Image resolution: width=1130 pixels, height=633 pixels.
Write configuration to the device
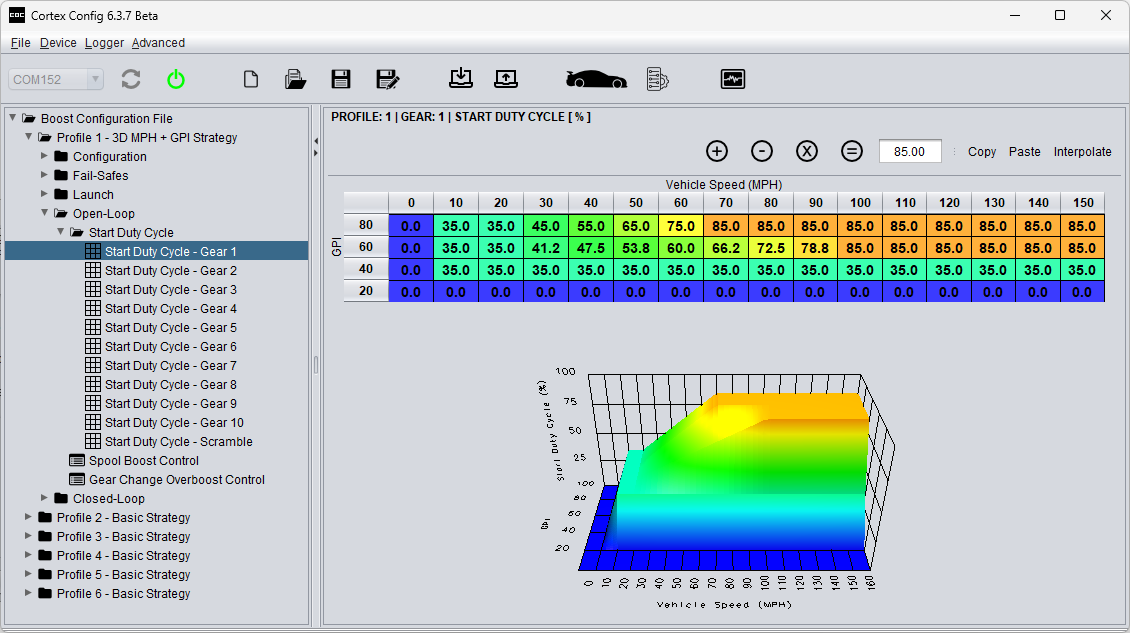[x=506, y=77]
